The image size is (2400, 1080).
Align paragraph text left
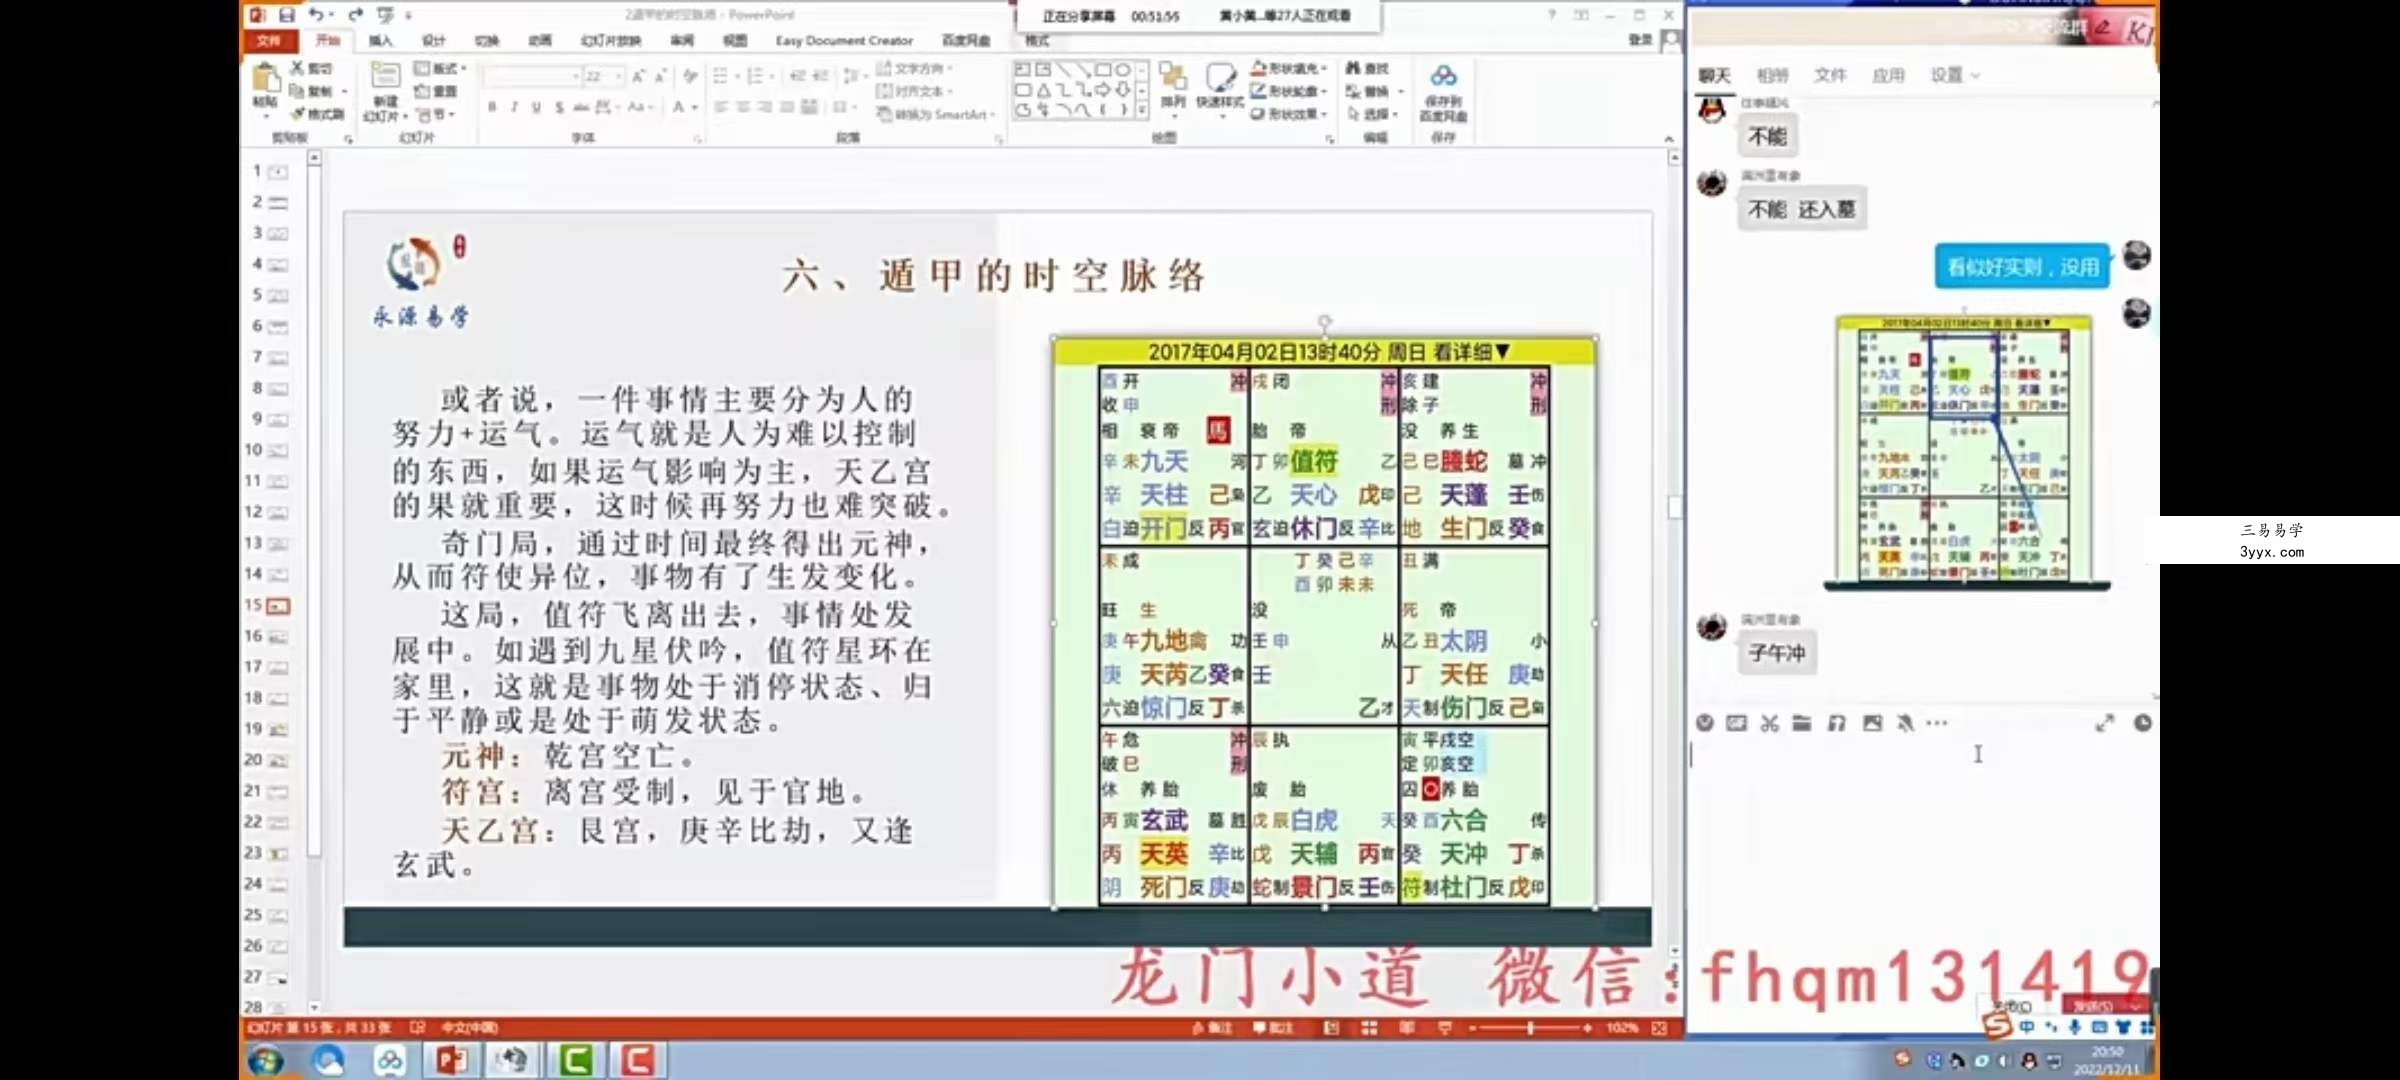point(721,107)
